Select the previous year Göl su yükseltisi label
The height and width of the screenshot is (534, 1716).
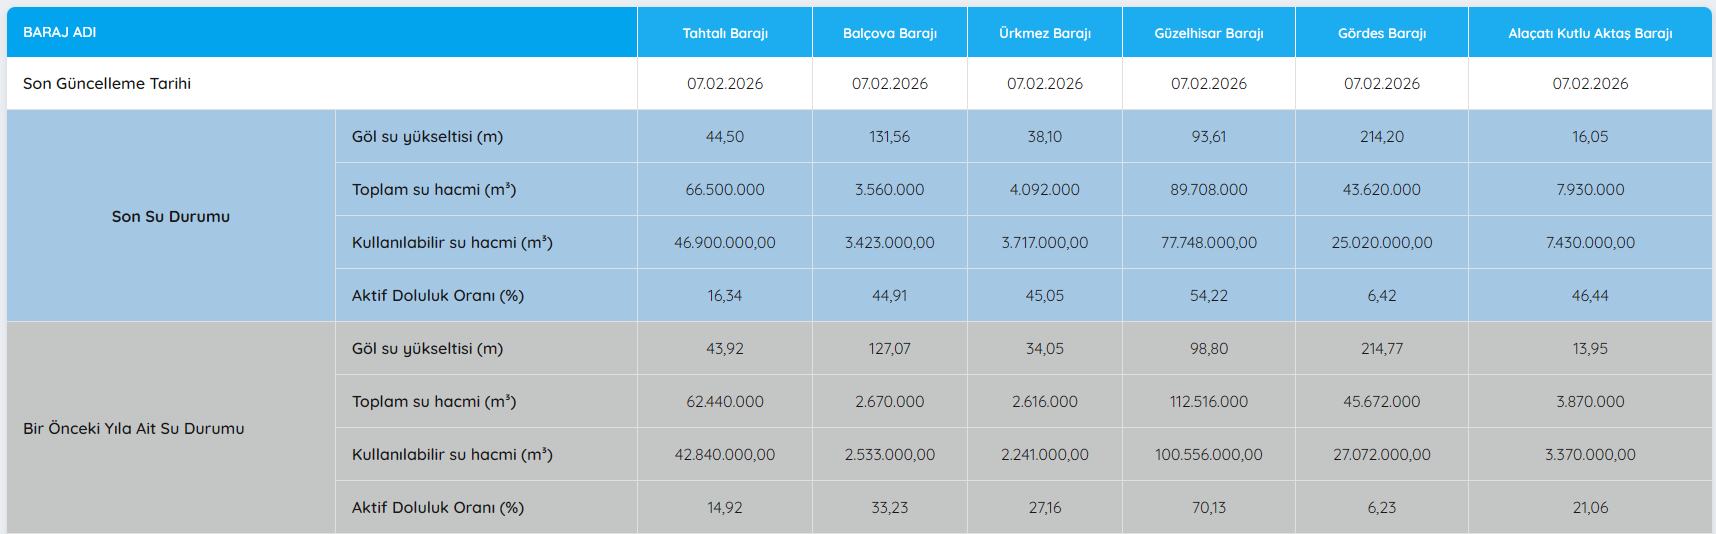pyautogui.click(x=427, y=349)
